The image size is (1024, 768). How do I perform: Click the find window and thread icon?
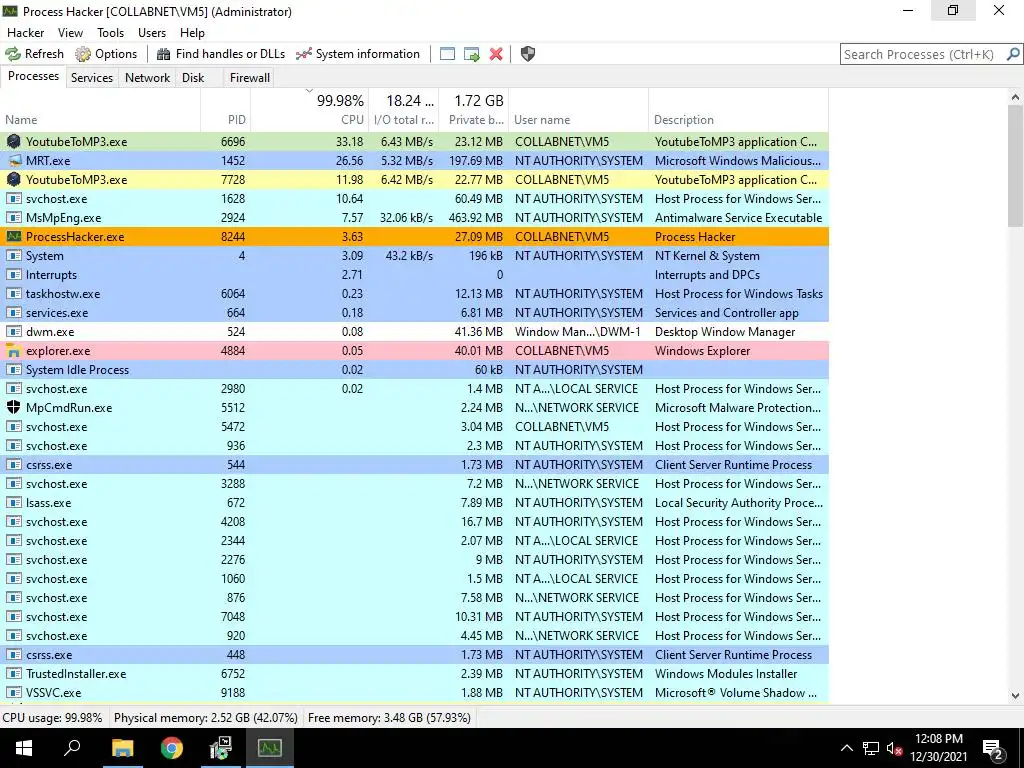click(472, 54)
